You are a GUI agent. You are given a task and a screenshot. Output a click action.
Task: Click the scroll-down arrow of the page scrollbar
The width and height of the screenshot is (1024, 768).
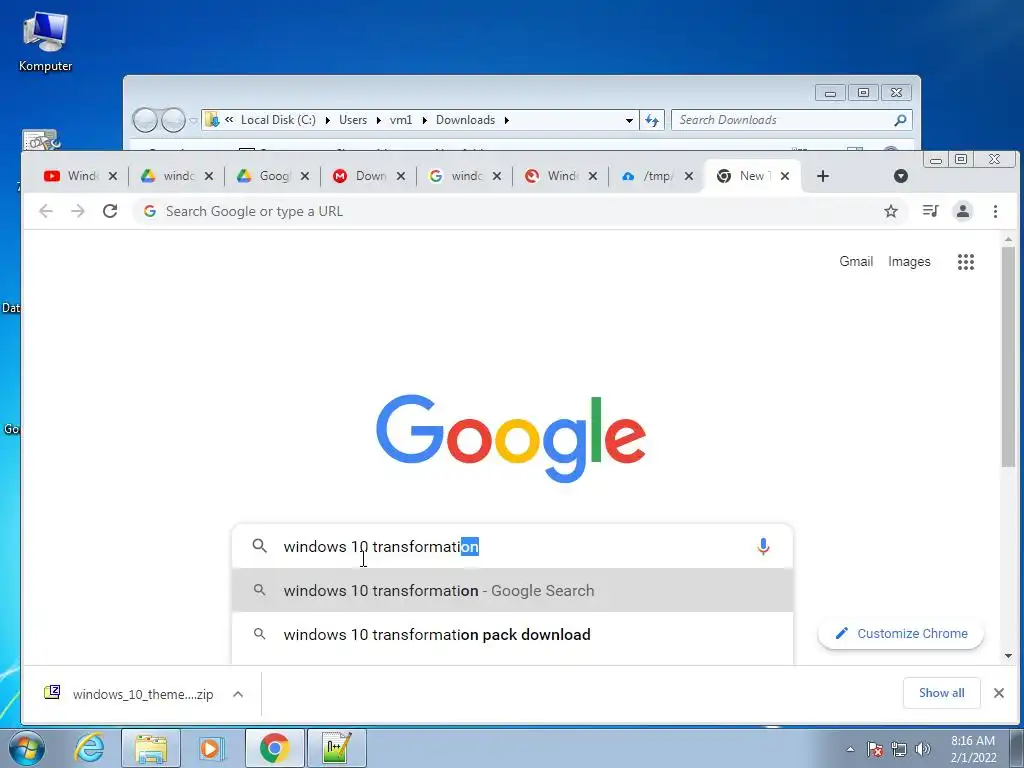click(x=1008, y=655)
